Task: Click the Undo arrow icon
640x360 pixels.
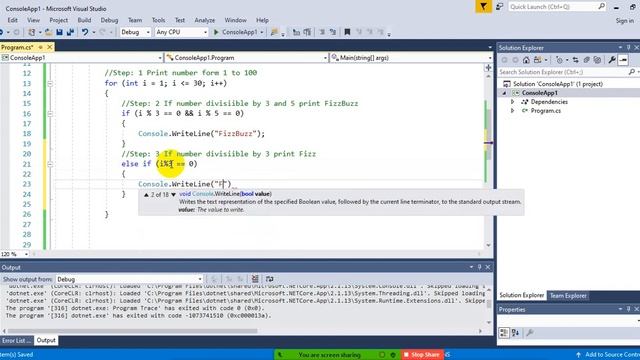Action: [x=84, y=32]
